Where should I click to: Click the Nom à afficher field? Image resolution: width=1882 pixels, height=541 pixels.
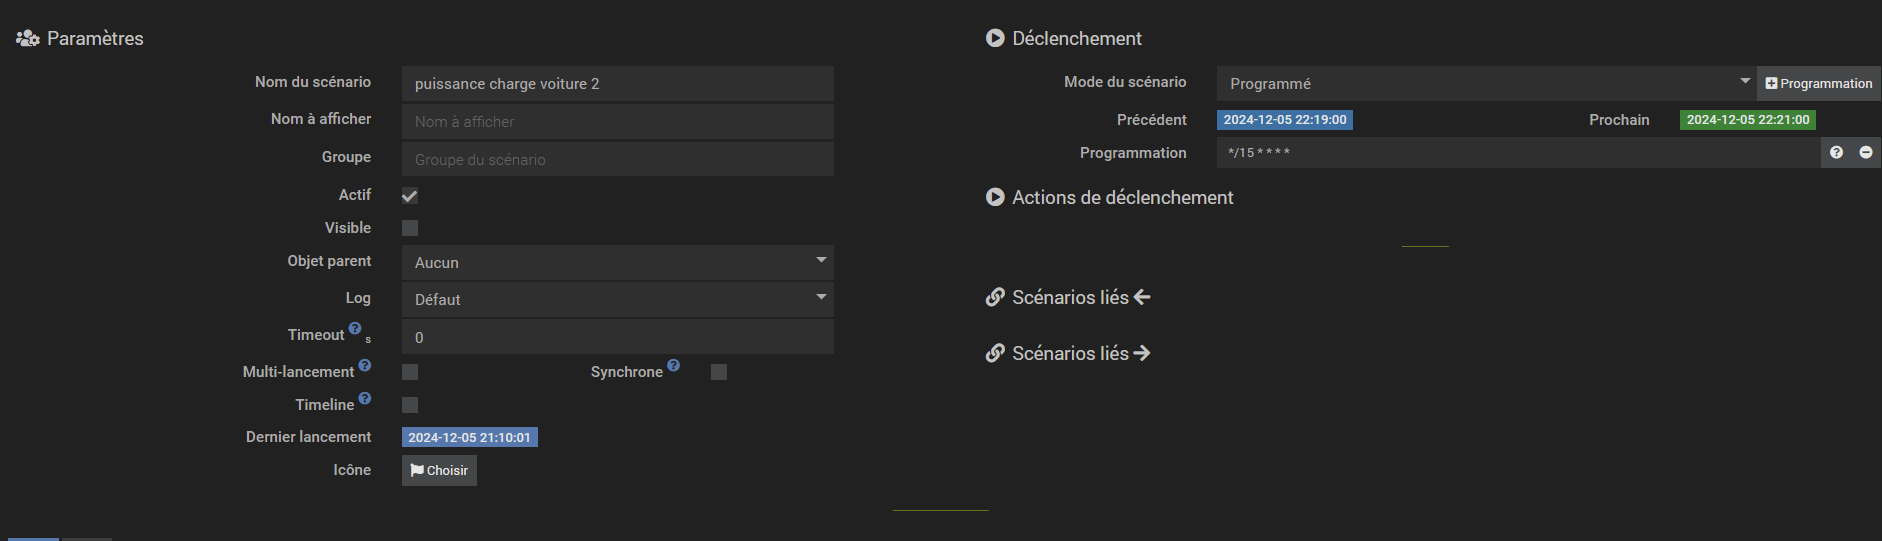pyautogui.click(x=617, y=122)
